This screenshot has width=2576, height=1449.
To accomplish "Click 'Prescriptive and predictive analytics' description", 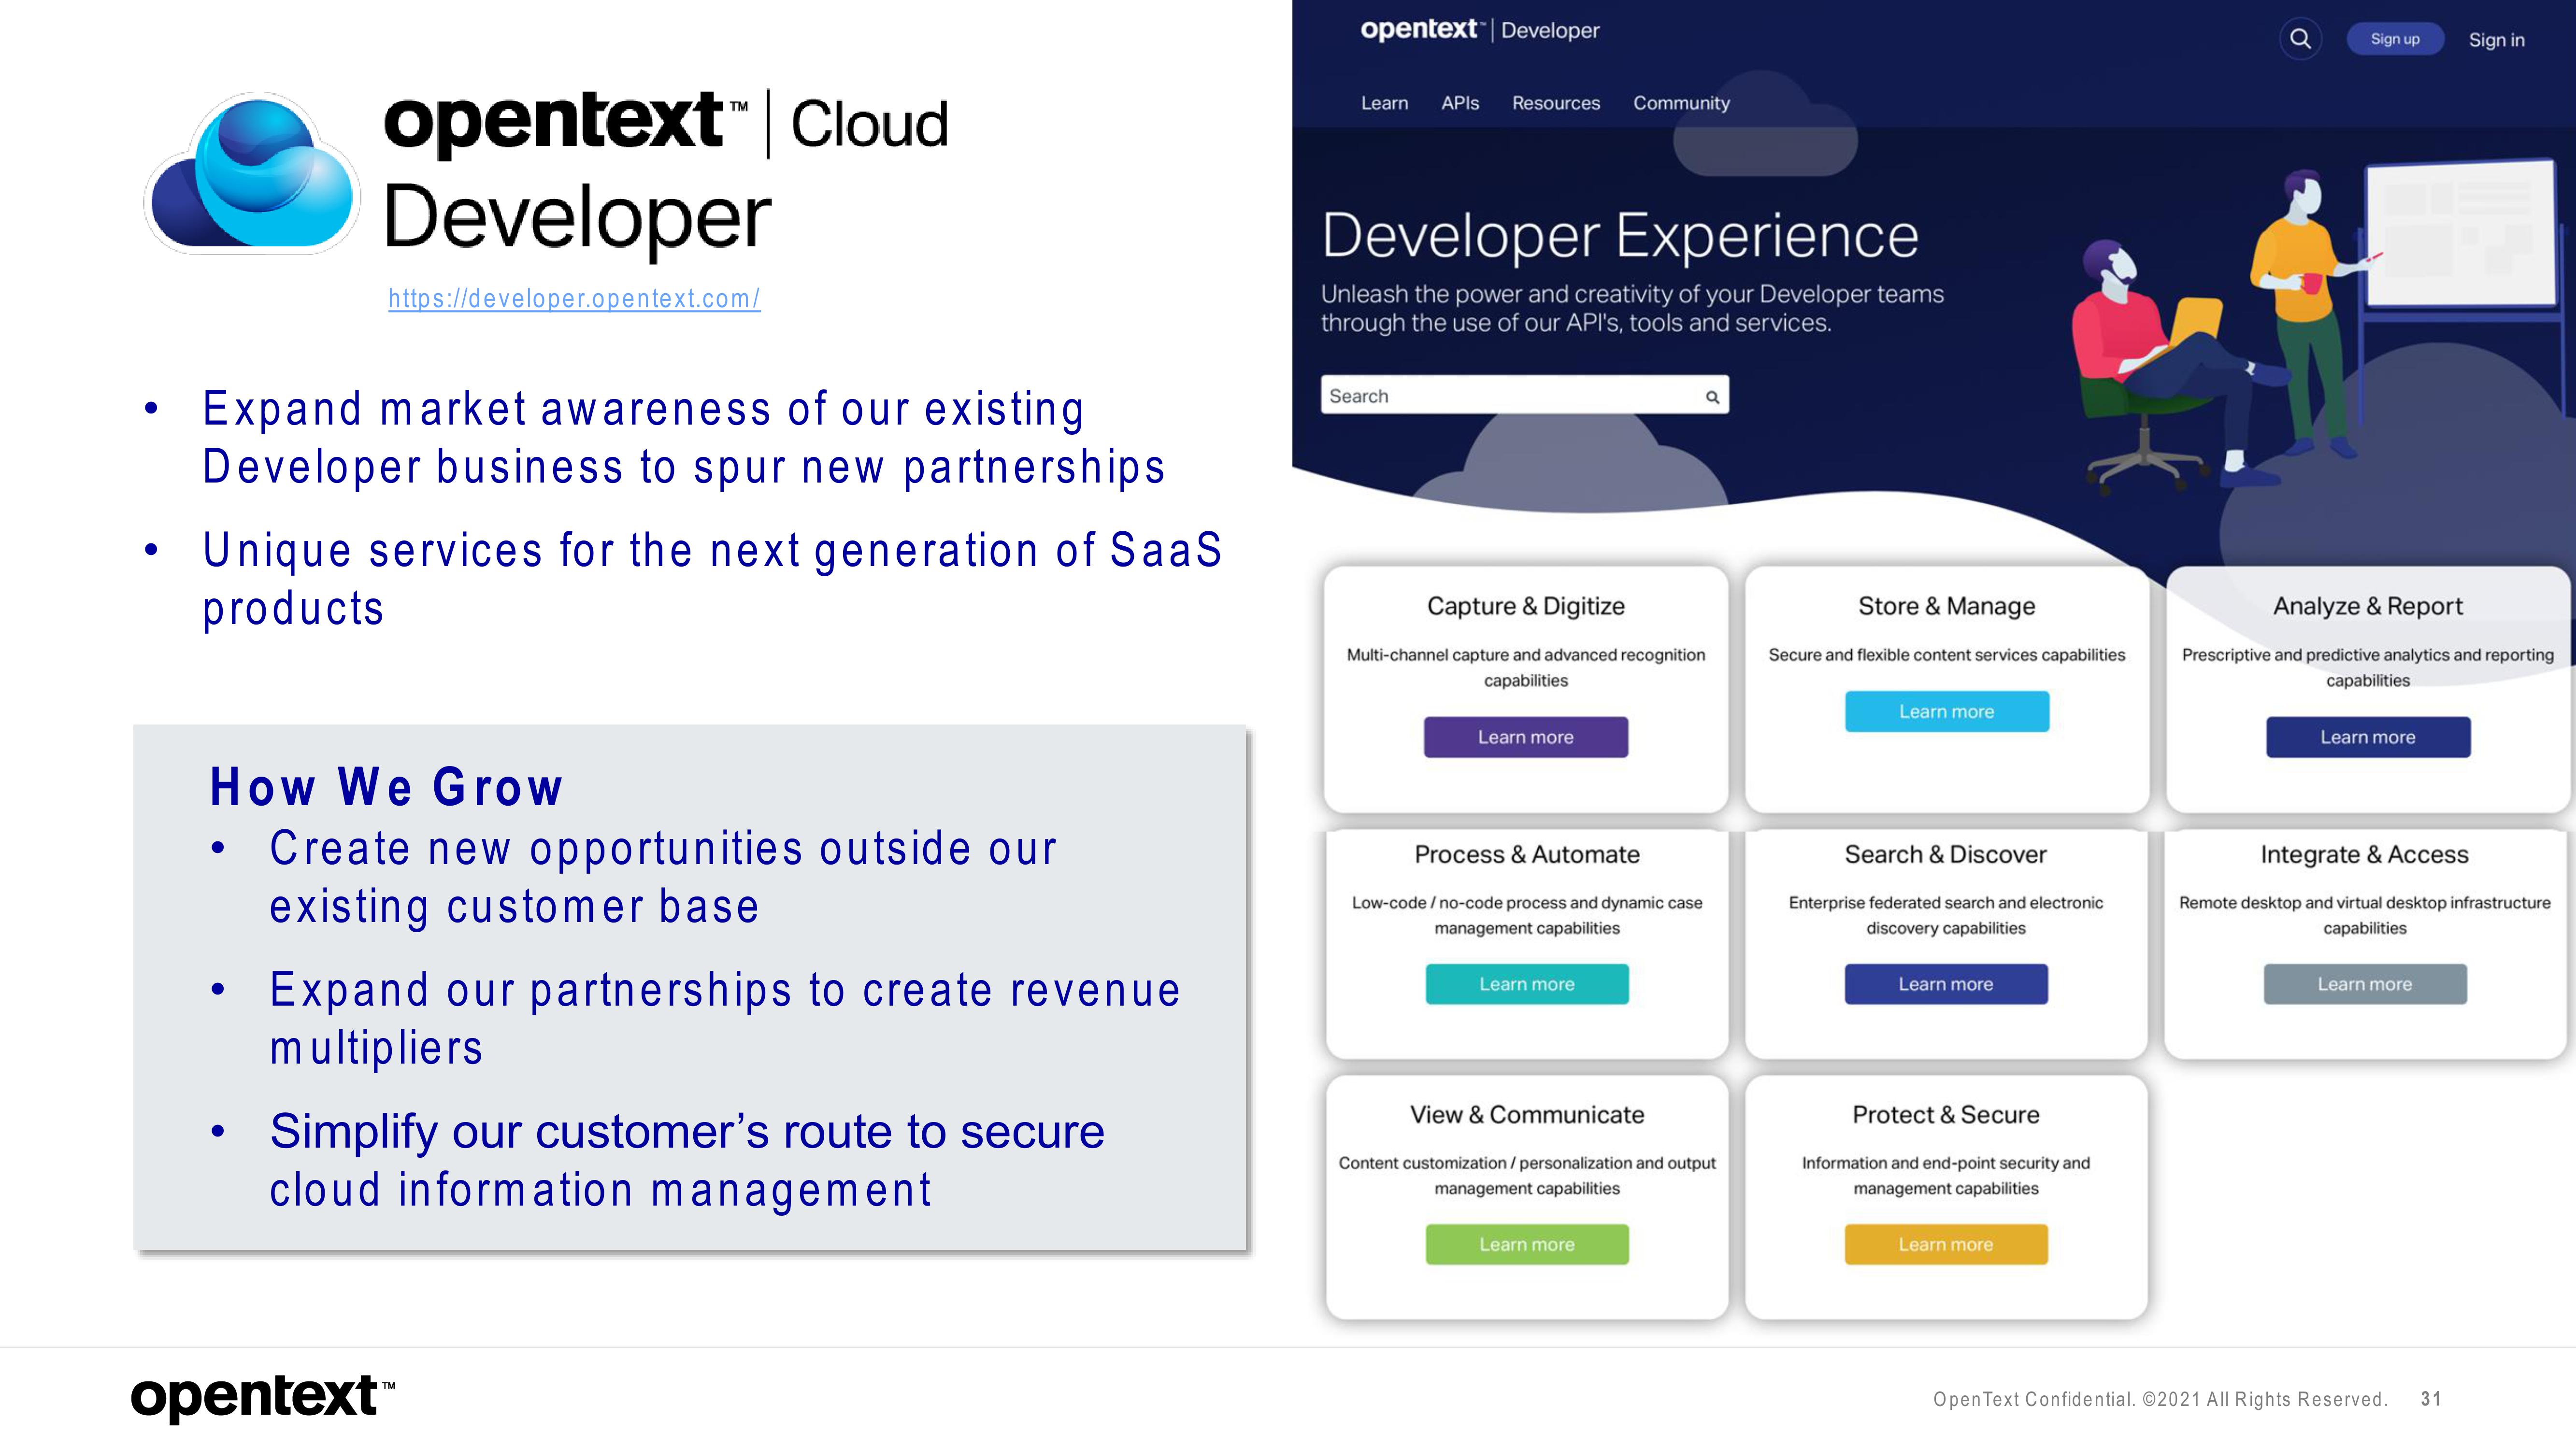I will tap(2367, 668).
